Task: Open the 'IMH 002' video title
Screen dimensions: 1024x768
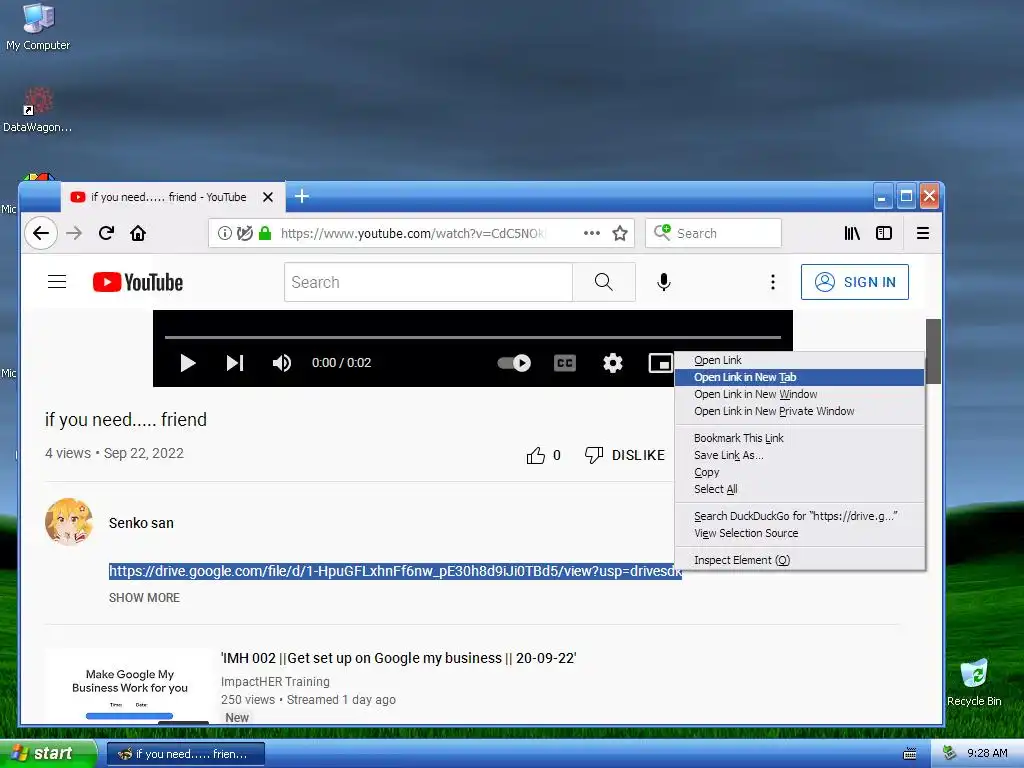Action: 398,658
